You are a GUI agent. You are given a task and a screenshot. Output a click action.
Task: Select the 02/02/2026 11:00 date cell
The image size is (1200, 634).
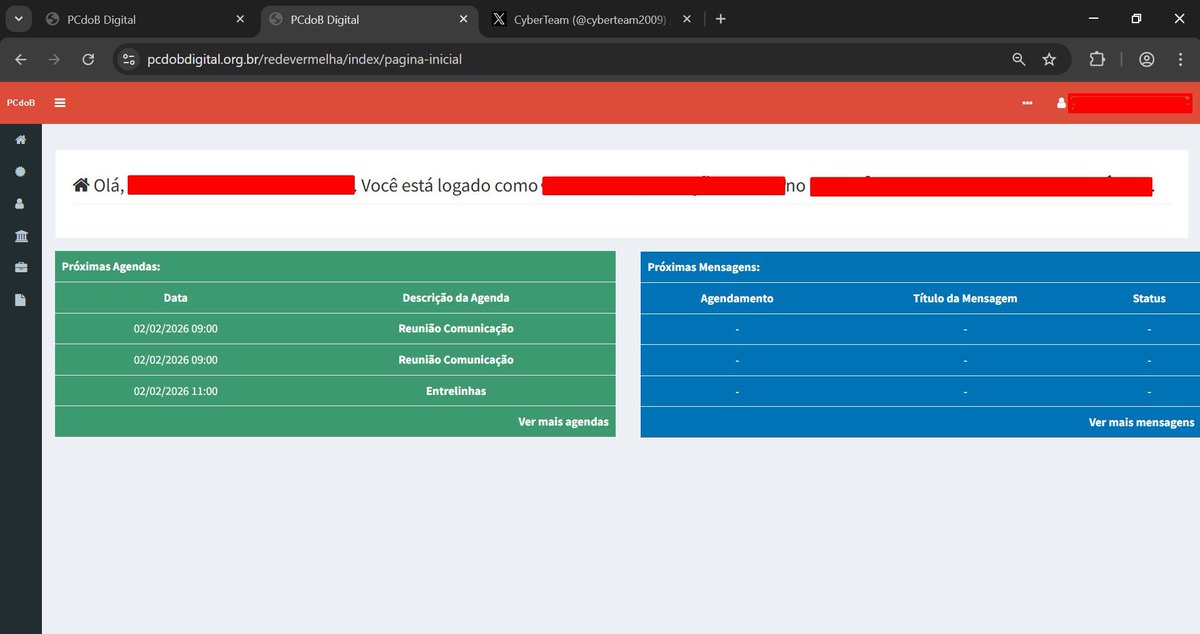(x=175, y=391)
